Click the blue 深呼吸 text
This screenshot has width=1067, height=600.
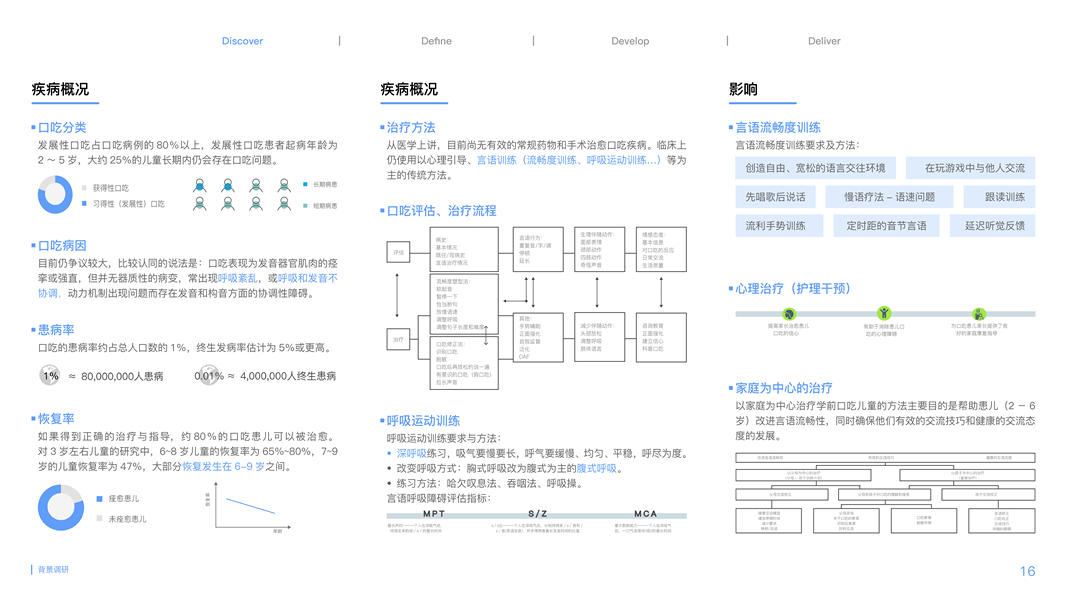coord(412,453)
